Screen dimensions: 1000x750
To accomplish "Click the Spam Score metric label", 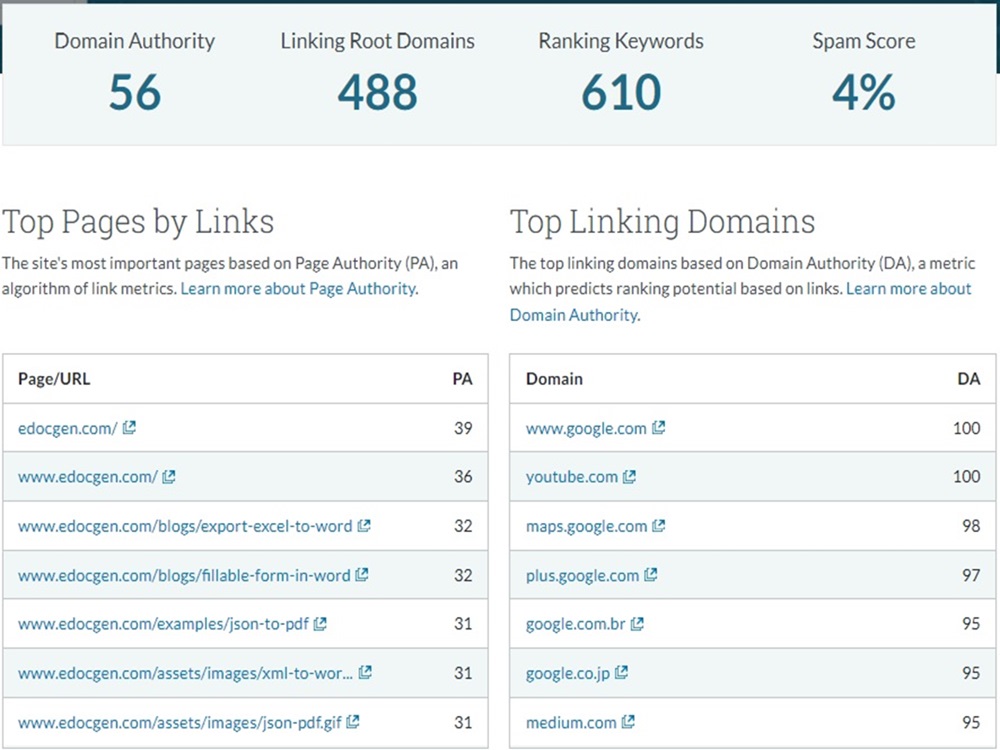I will click(864, 41).
